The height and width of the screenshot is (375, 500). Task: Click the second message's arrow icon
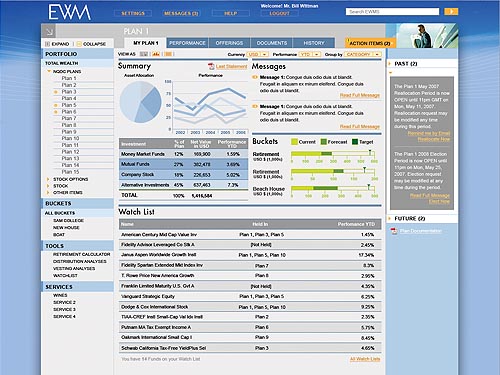point(255,107)
